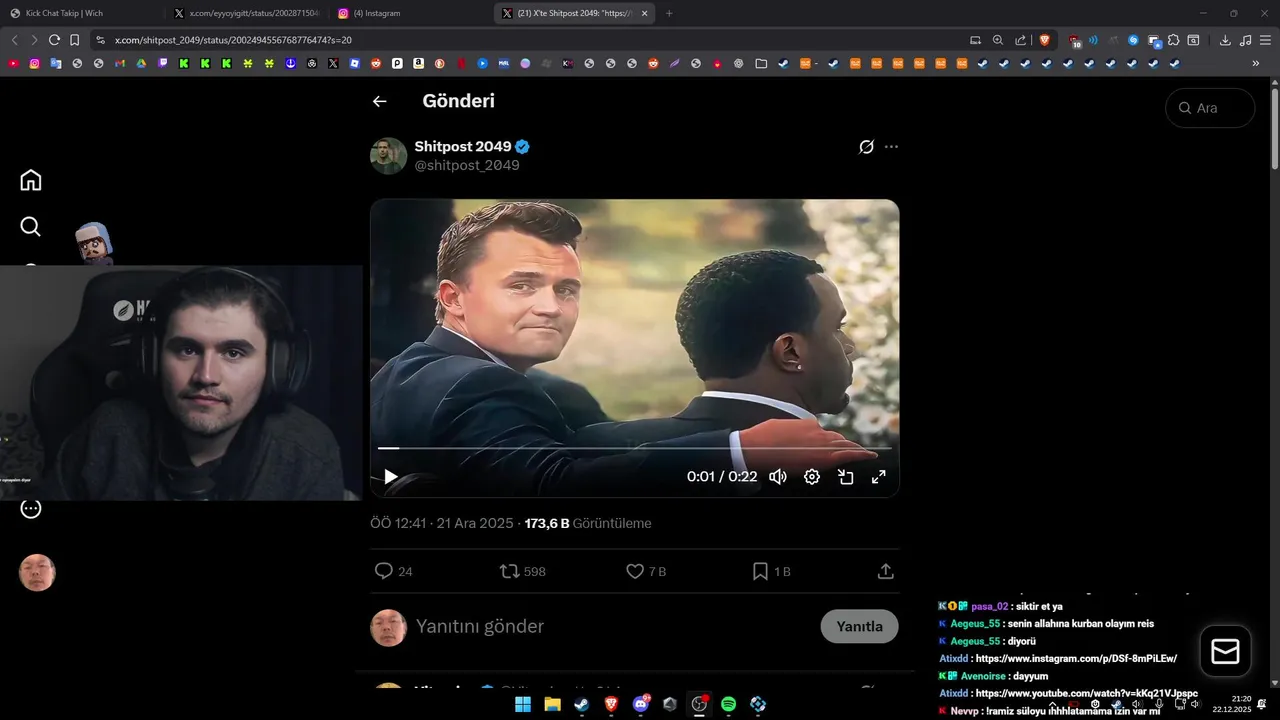
Task: Click the address bar URL
Action: (x=233, y=40)
